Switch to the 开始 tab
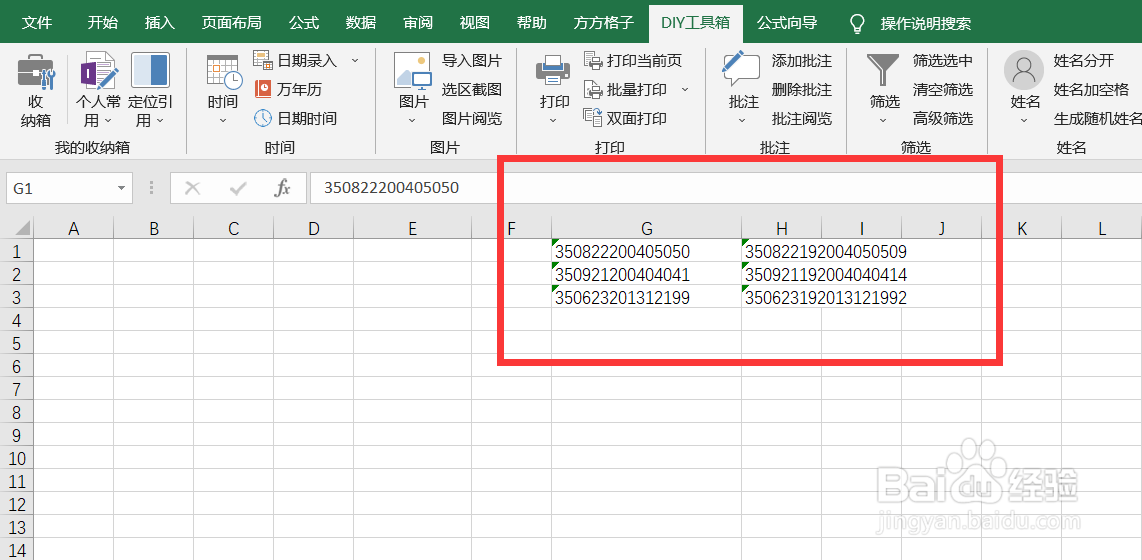Screen dimensions: 1142x560 [102, 23]
